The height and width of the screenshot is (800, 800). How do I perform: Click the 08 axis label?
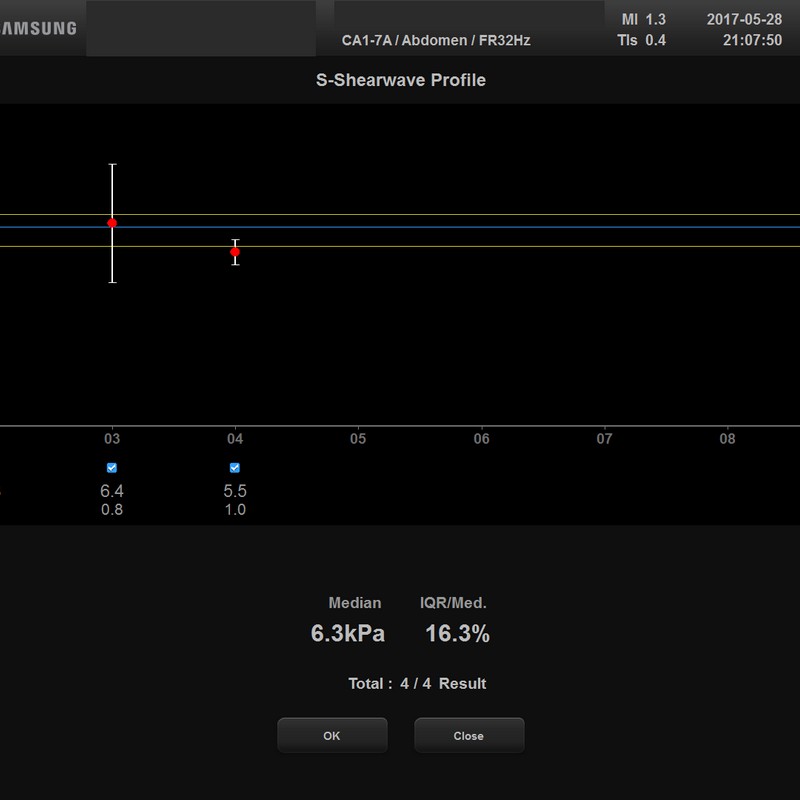(x=728, y=439)
